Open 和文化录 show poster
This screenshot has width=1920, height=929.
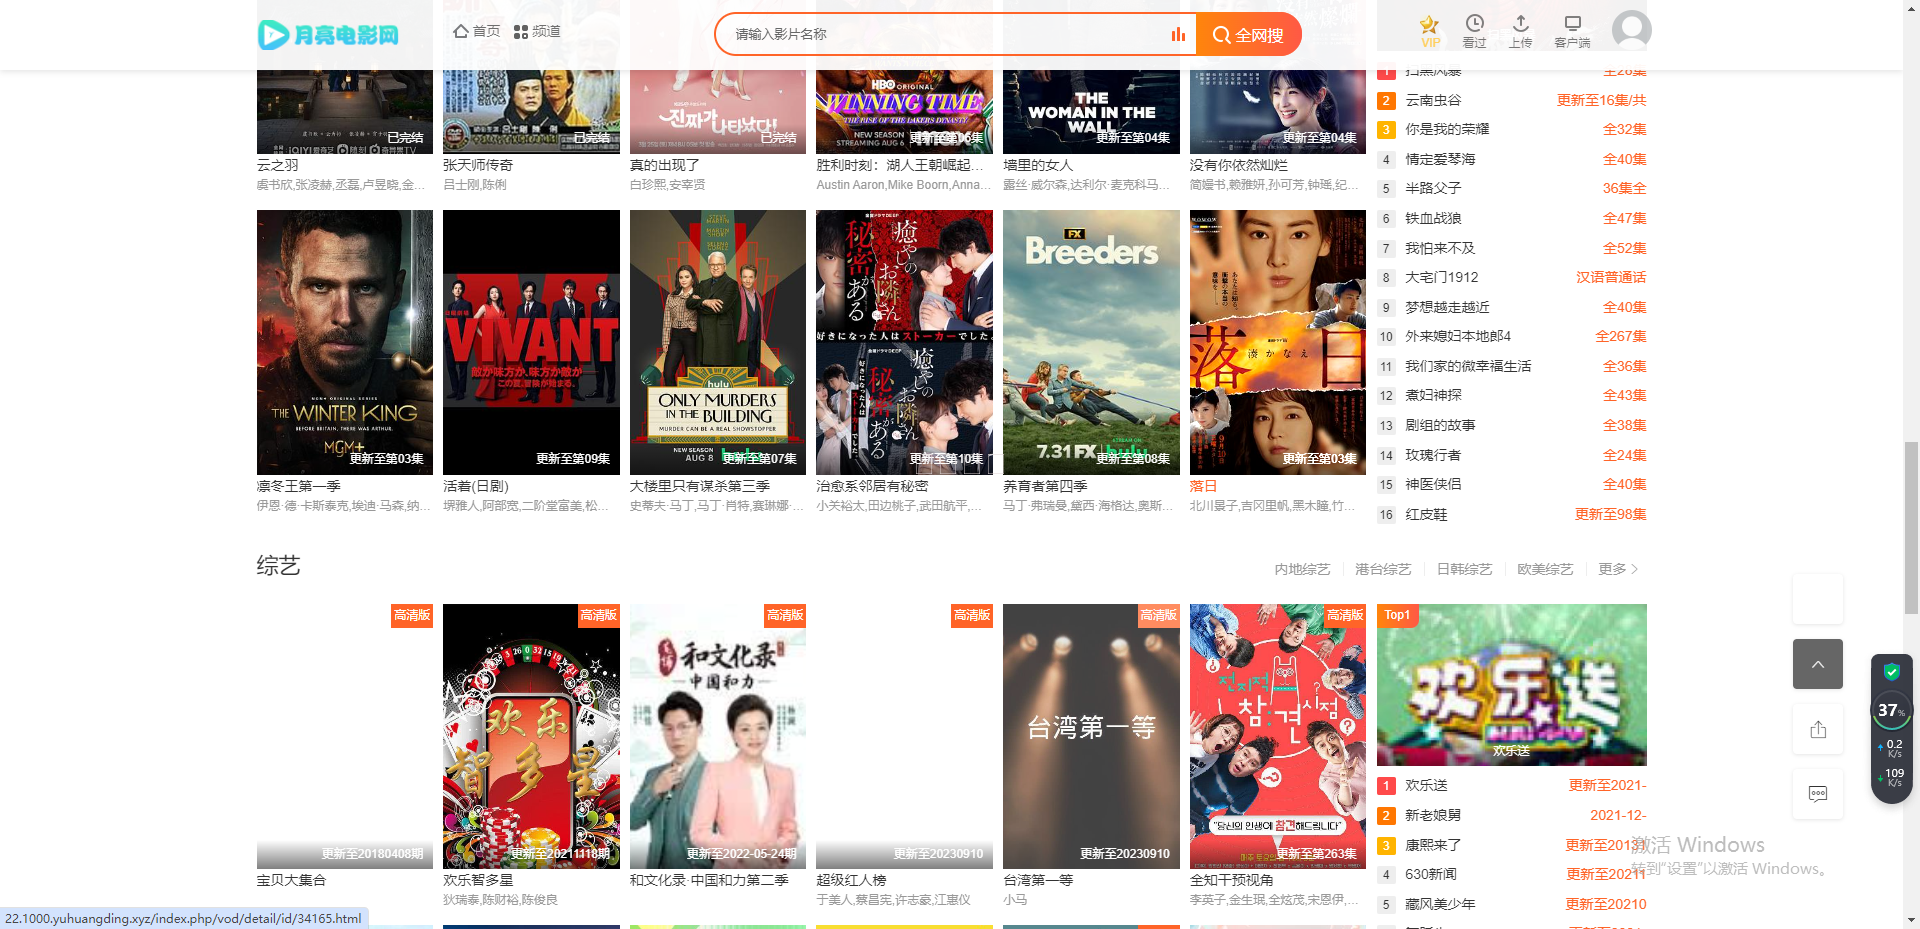pos(718,736)
